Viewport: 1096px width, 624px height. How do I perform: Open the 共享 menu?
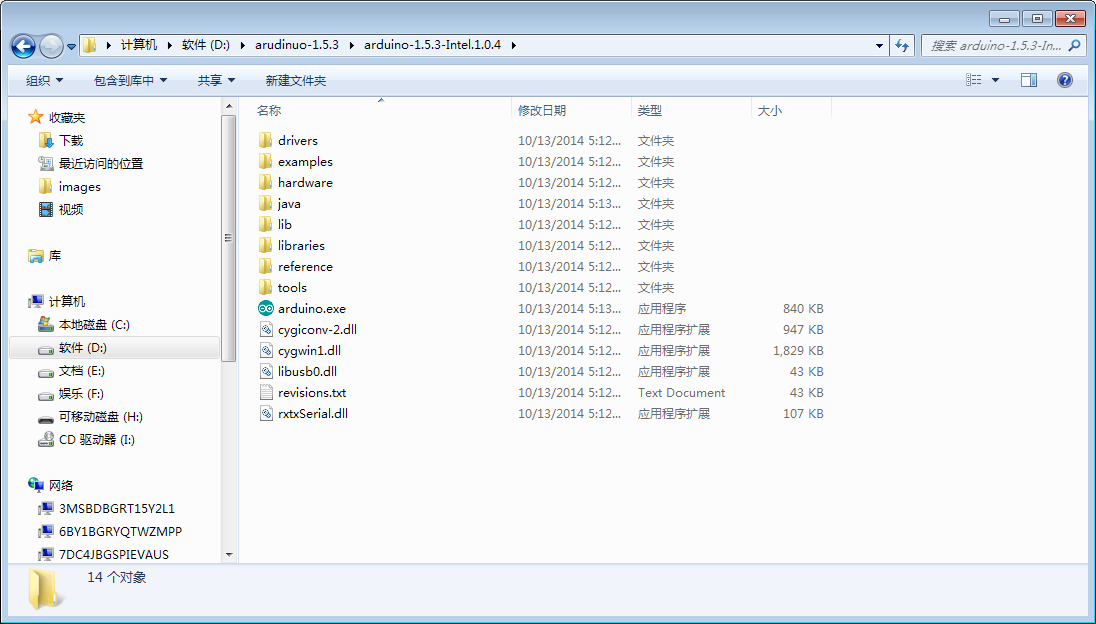[x=216, y=80]
